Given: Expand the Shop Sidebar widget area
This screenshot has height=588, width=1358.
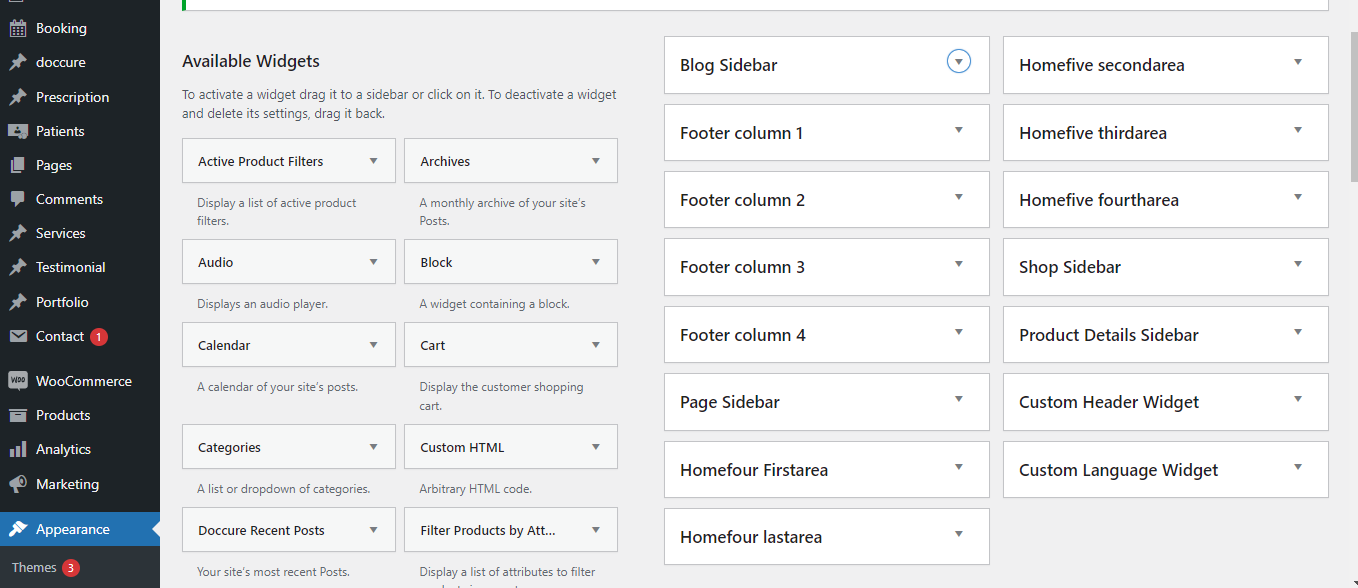Looking at the screenshot, I should (1297, 265).
